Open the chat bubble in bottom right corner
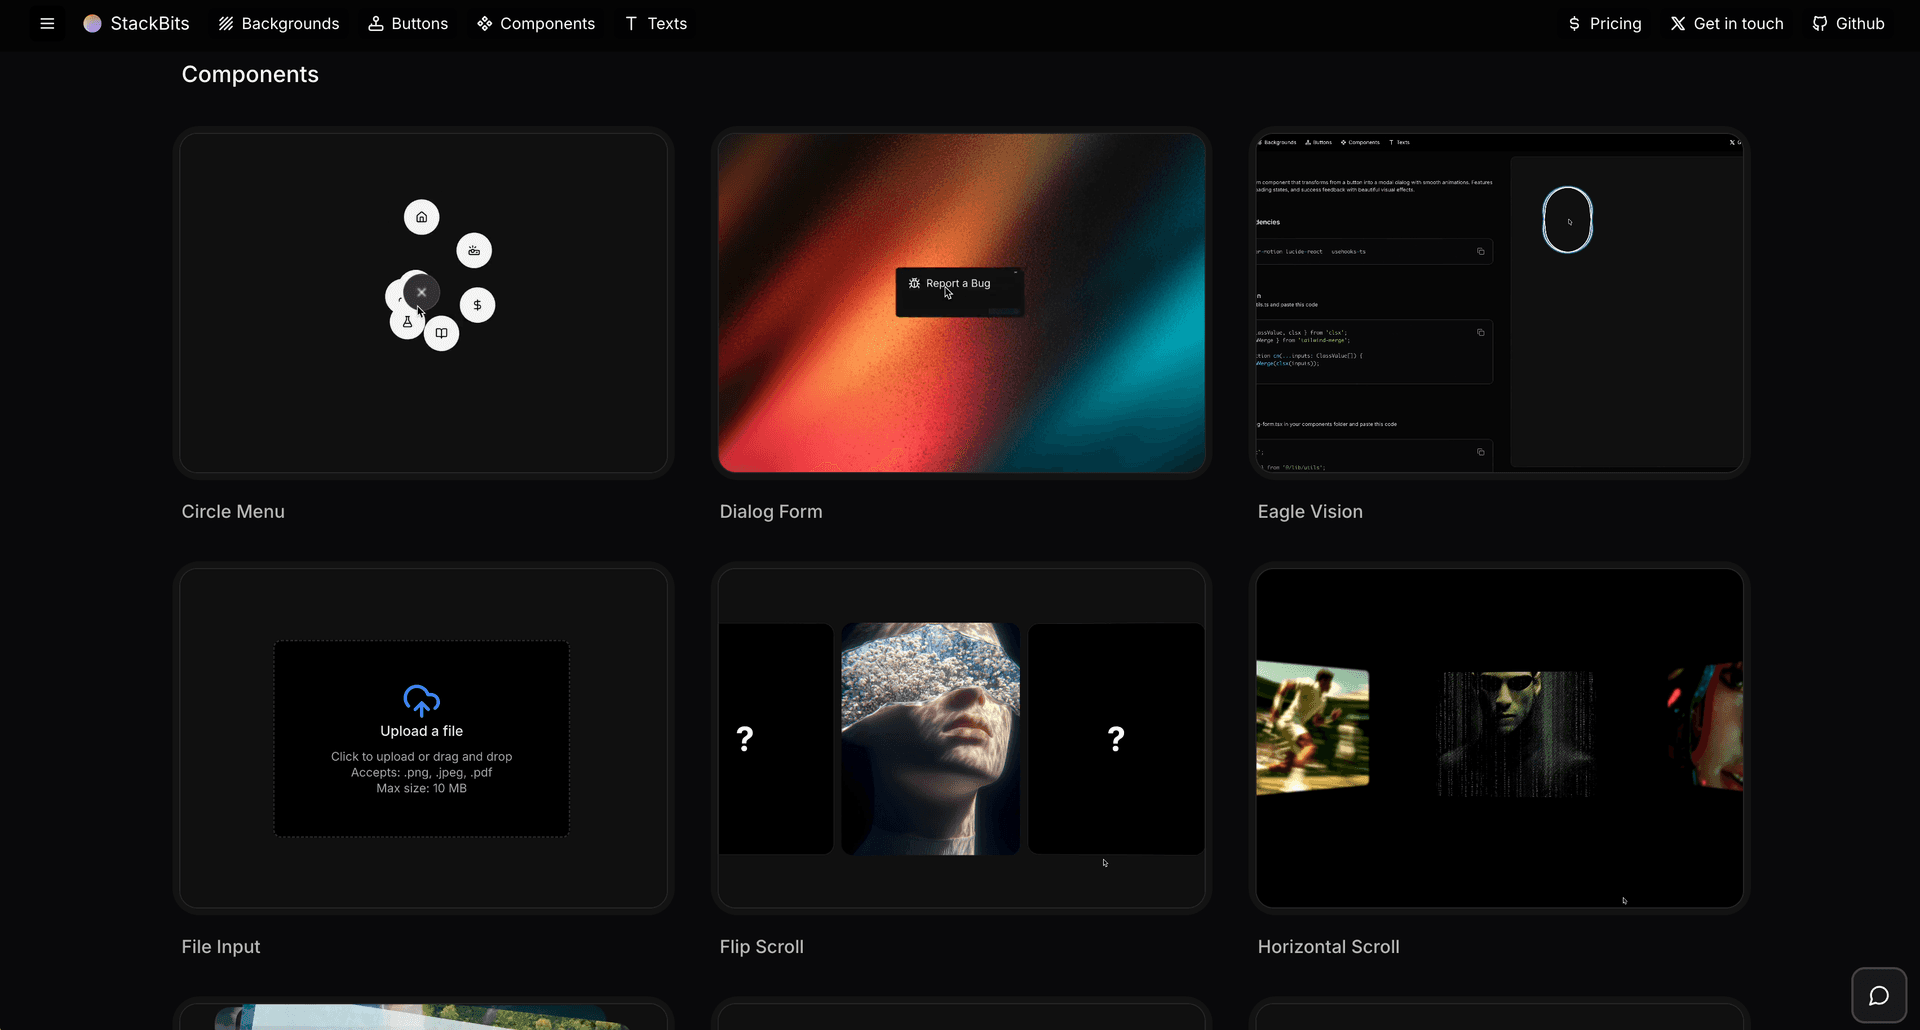Image resolution: width=1920 pixels, height=1030 pixels. point(1879,994)
